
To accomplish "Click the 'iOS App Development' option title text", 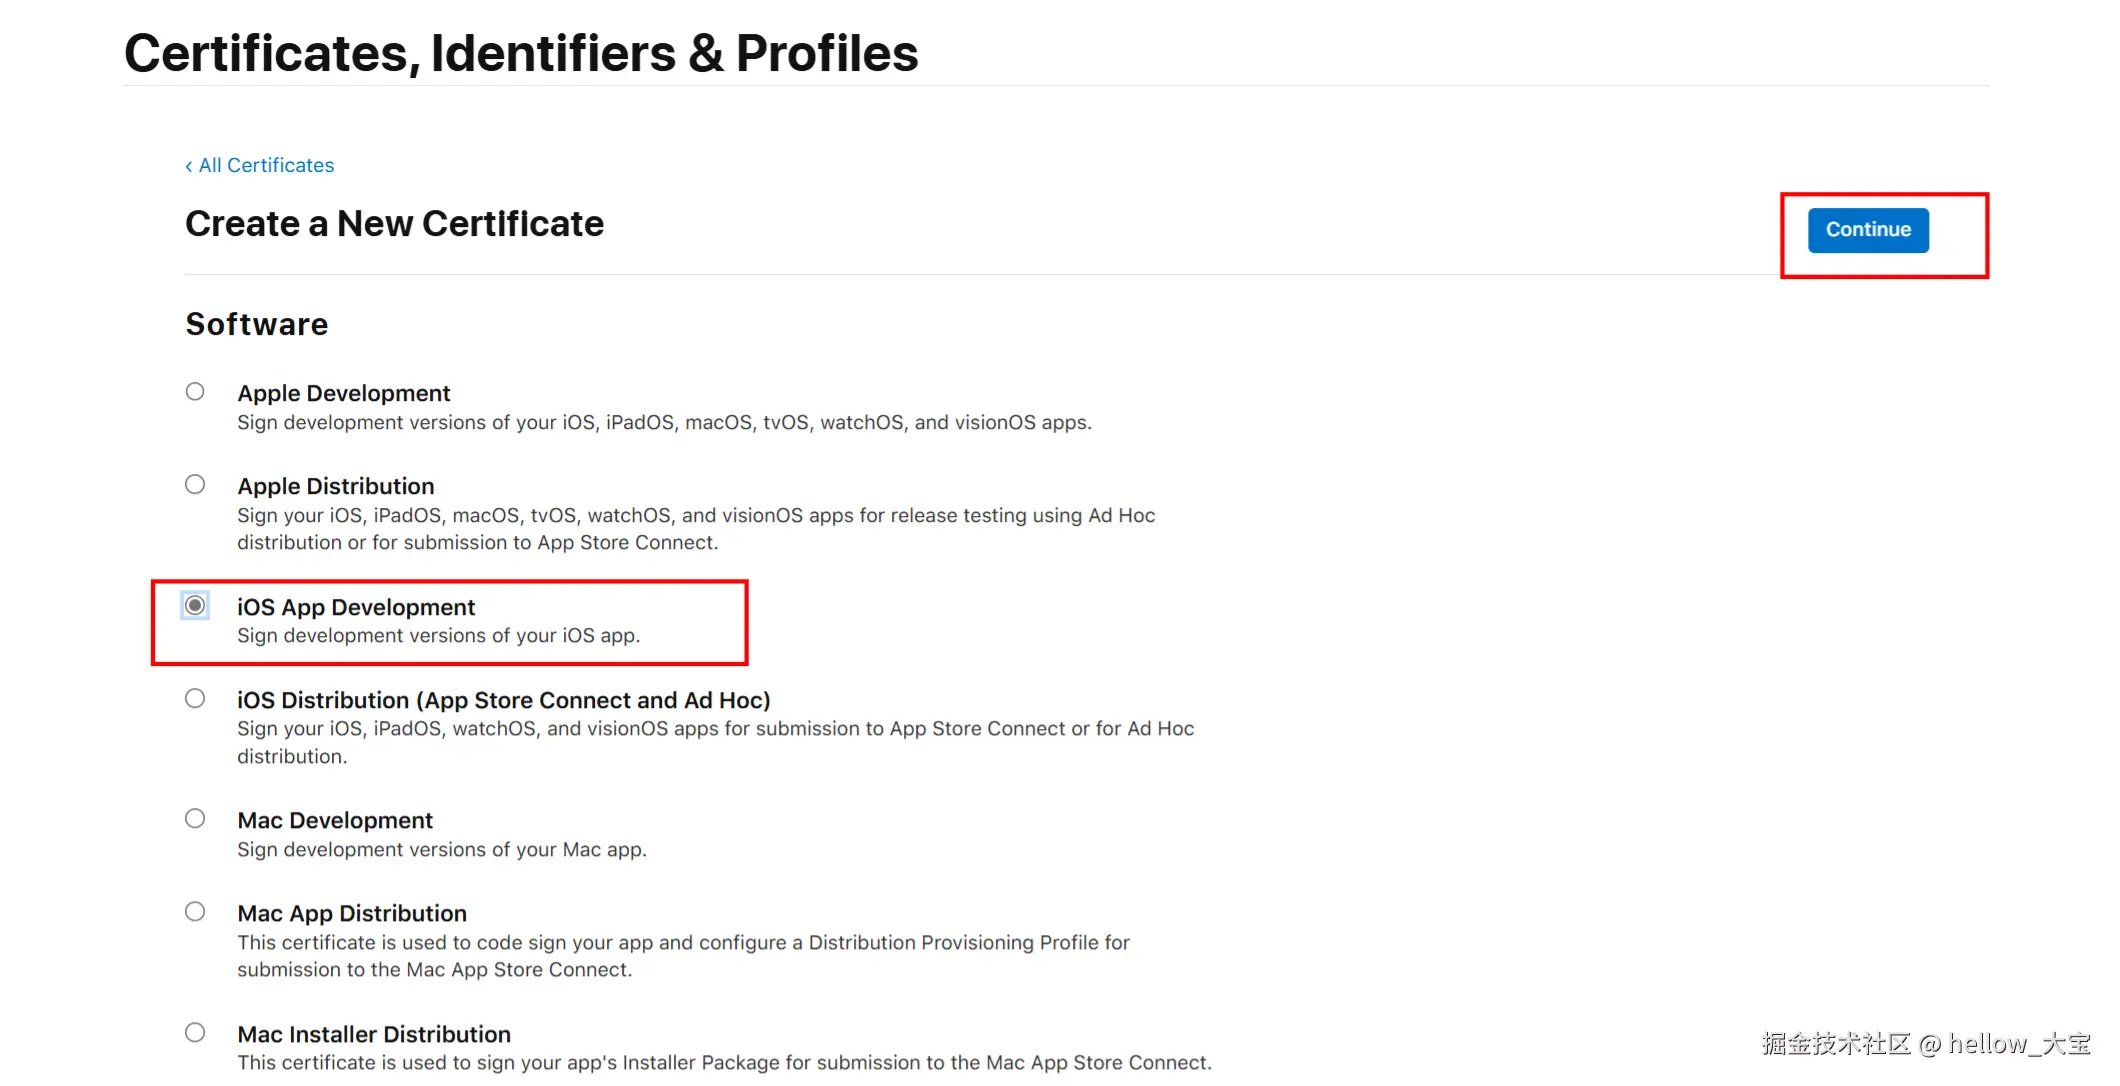I will (x=355, y=608).
